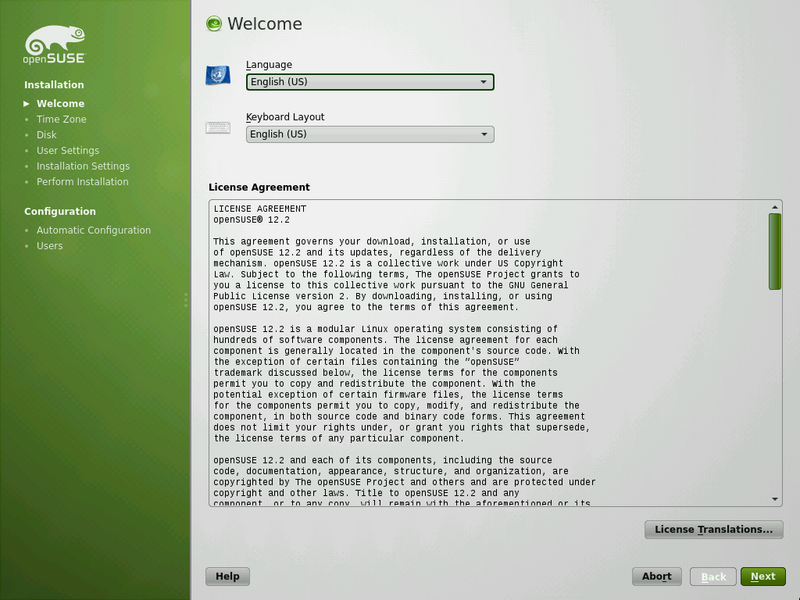Image resolution: width=800 pixels, height=600 pixels.
Task: Click the 'Configuration' sidebar heading
Action: [x=60, y=211]
